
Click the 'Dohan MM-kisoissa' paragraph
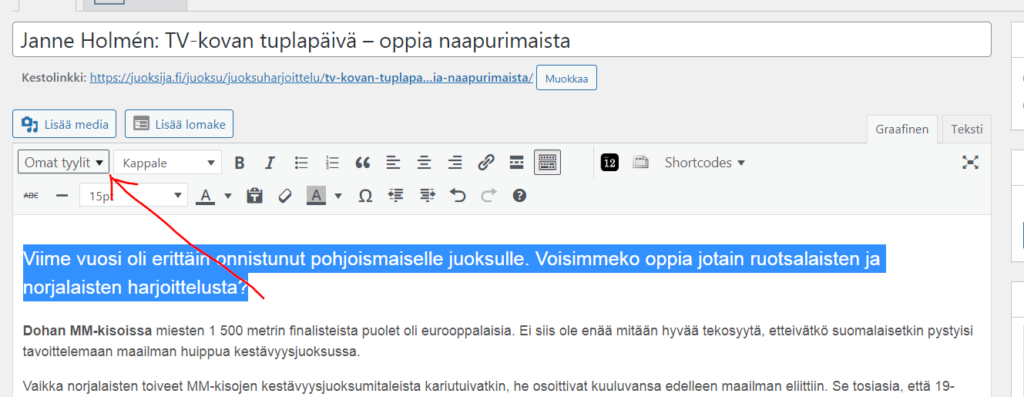coord(498,341)
